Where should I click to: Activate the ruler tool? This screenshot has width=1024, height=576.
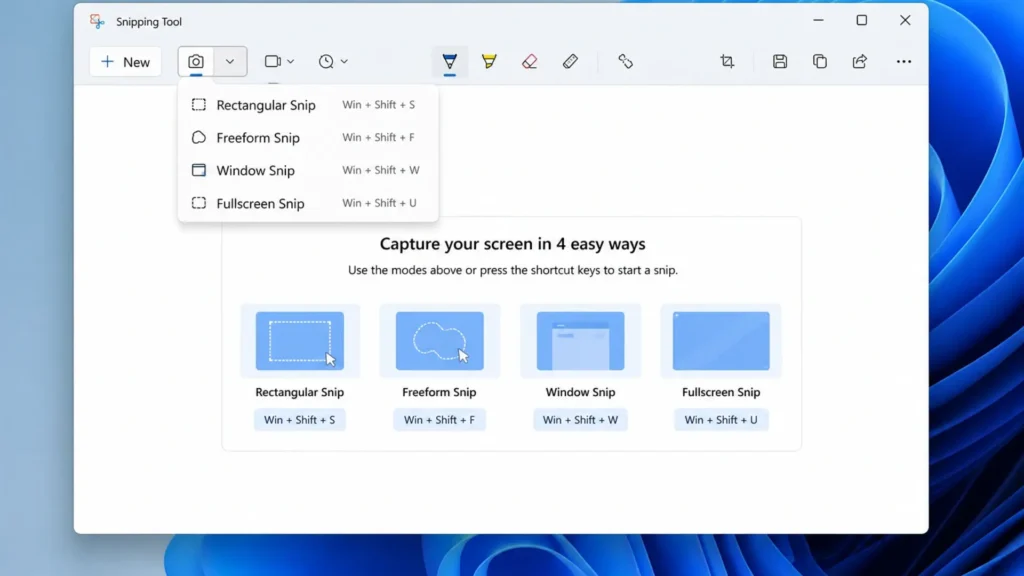click(571, 61)
